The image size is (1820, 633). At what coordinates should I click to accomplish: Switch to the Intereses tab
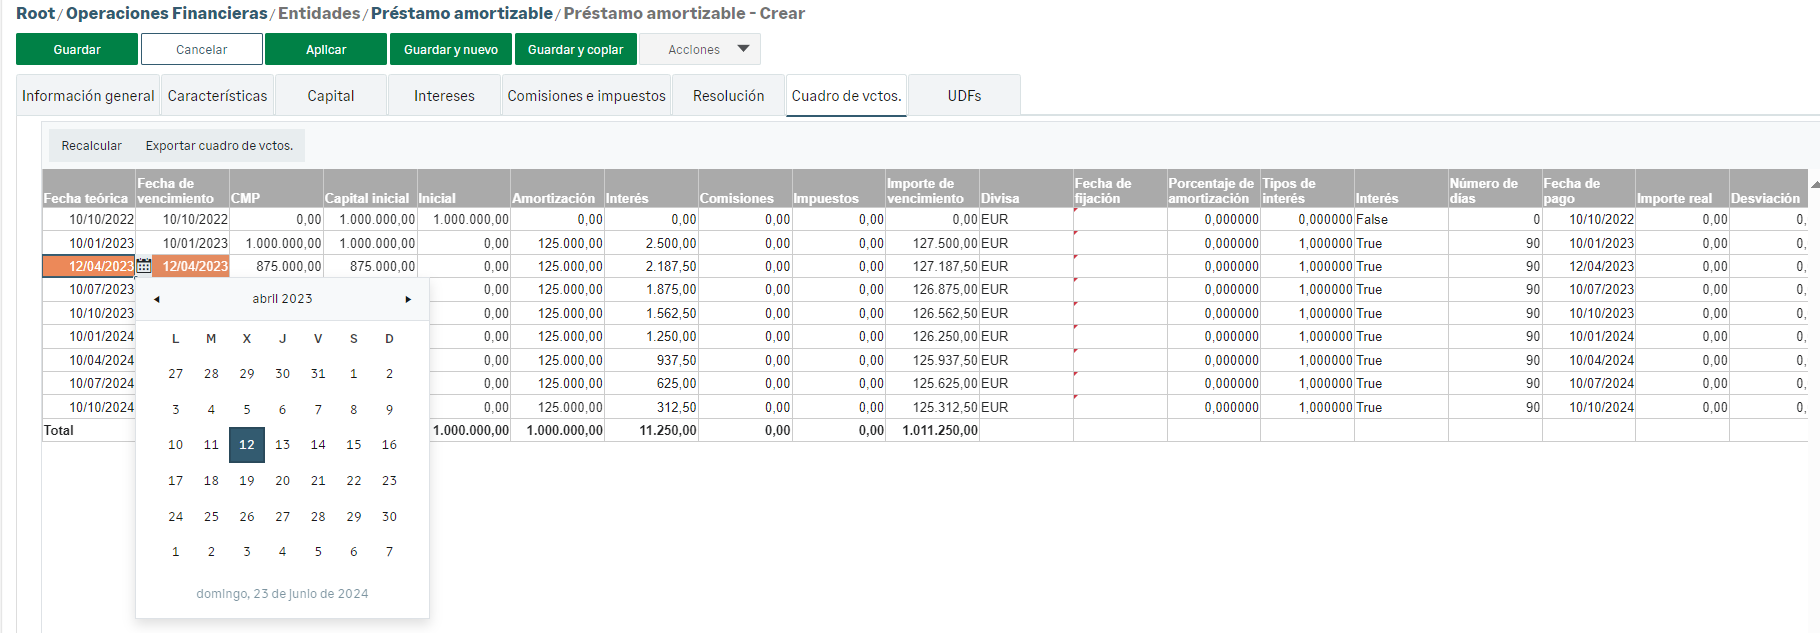[444, 96]
